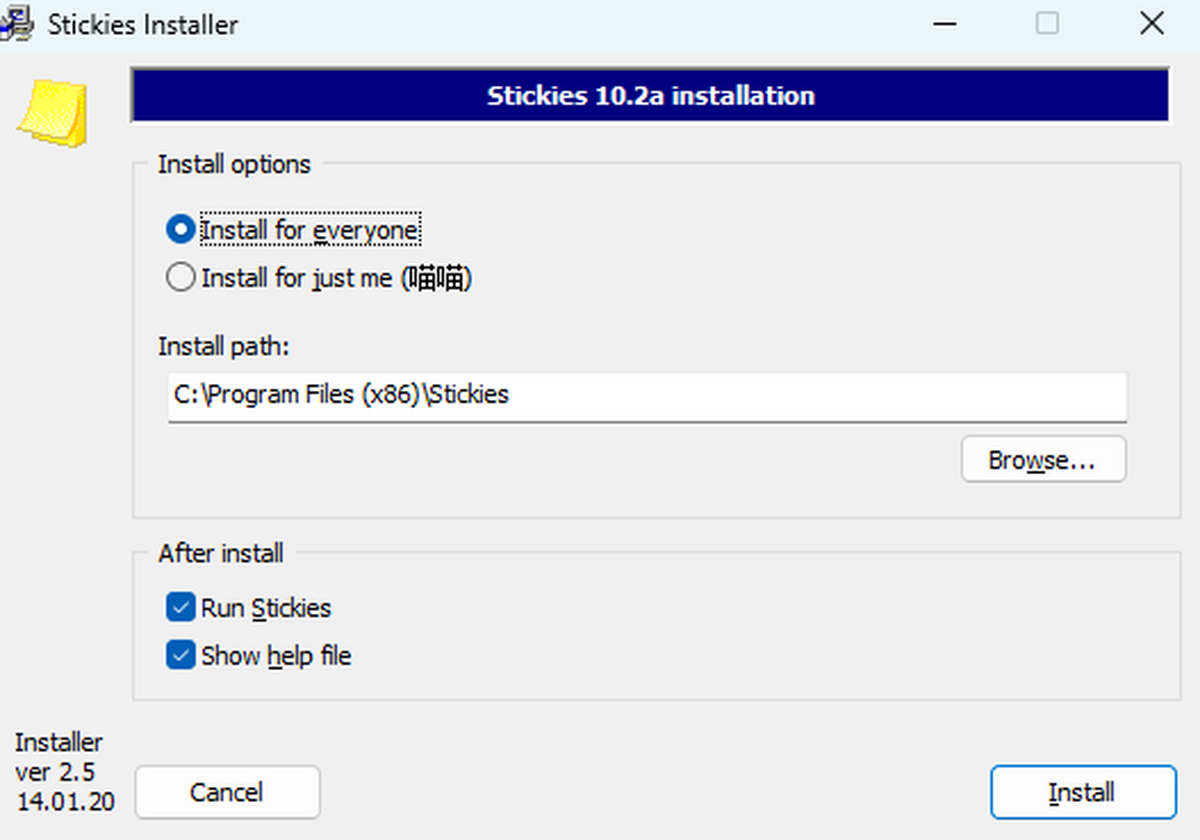Disable the Show help file checkbox

[x=181, y=656]
